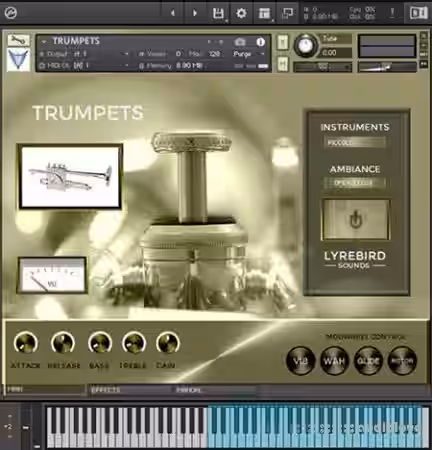Close instrument with top-right X button
Viewport: 432px width, 450px height.
tap(424, 36)
